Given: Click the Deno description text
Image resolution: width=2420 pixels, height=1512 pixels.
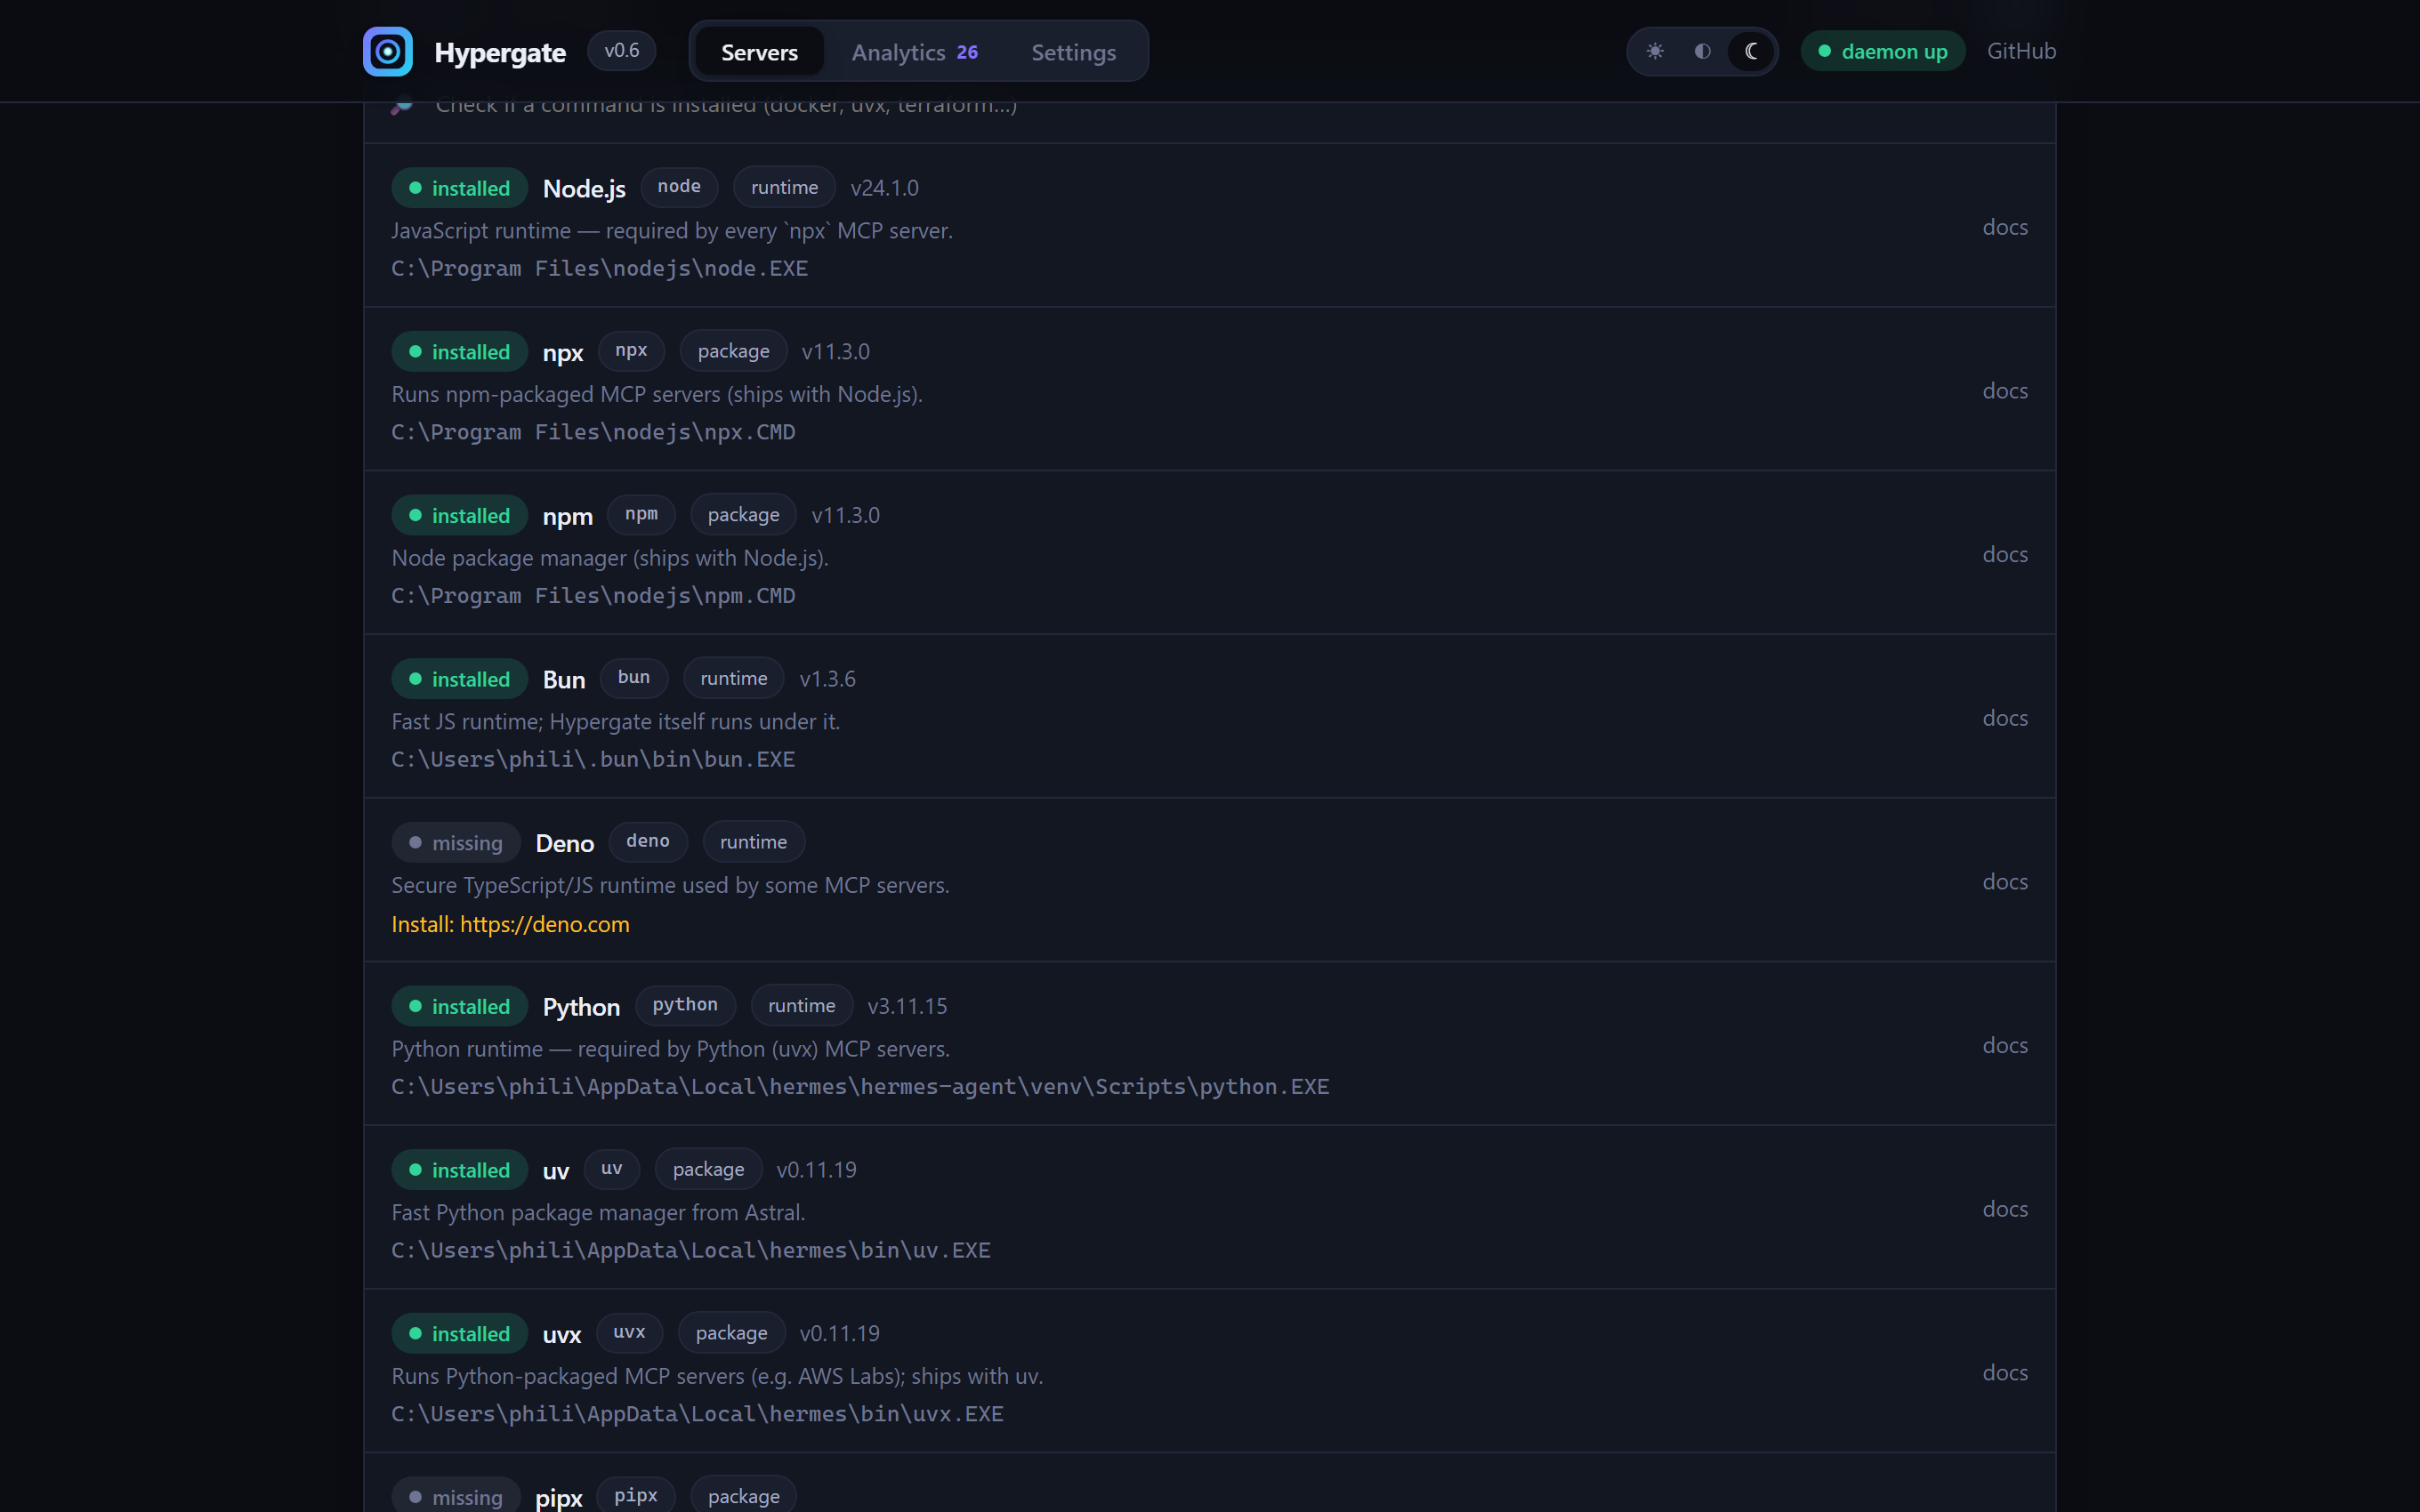Looking at the screenshot, I should point(670,885).
